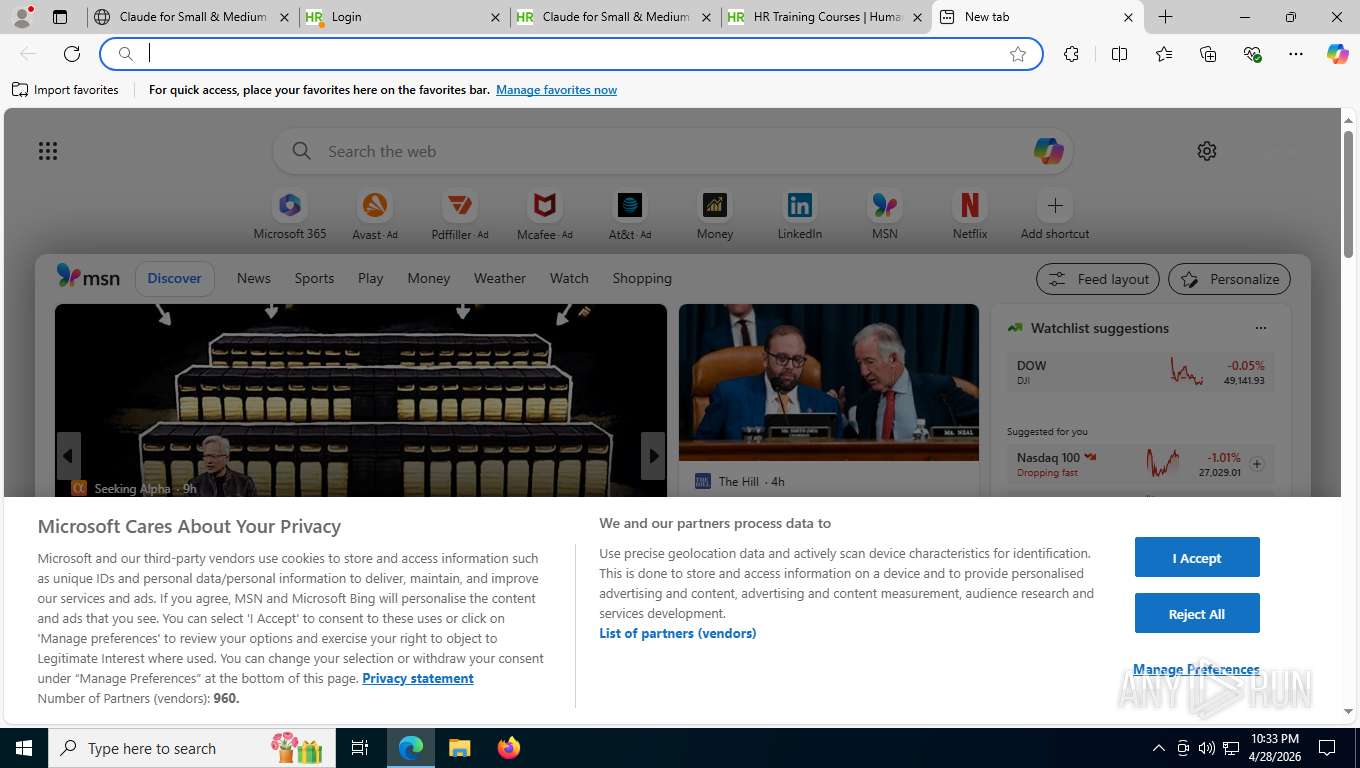Open File Explorer from the taskbar

459,748
